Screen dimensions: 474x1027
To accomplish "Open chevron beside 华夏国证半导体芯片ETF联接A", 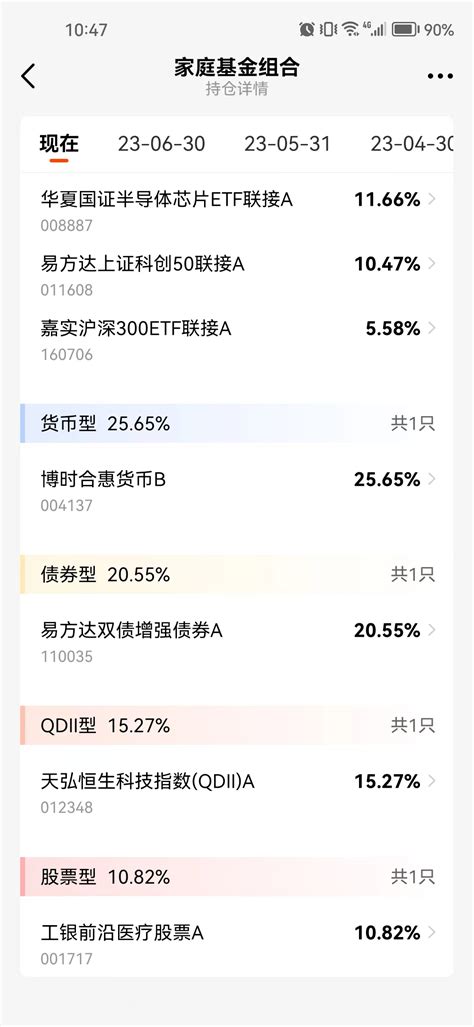I will (432, 200).
